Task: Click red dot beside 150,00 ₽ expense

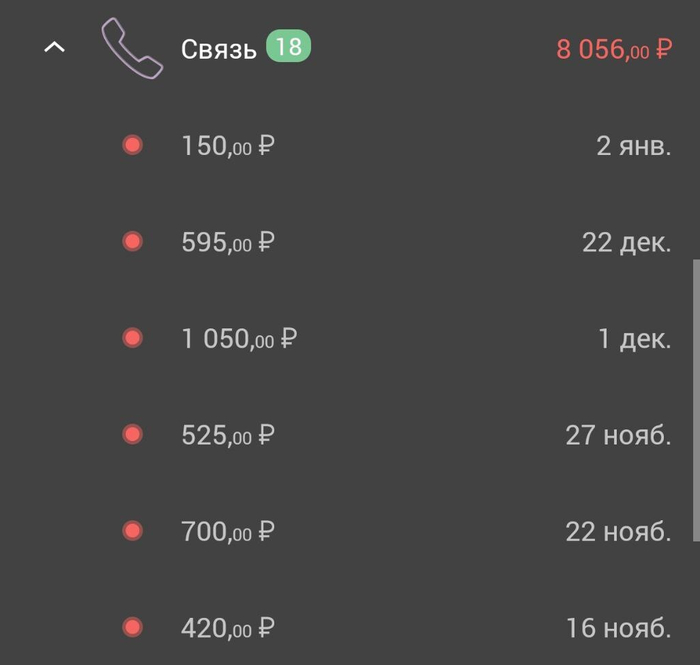Action: [x=132, y=146]
